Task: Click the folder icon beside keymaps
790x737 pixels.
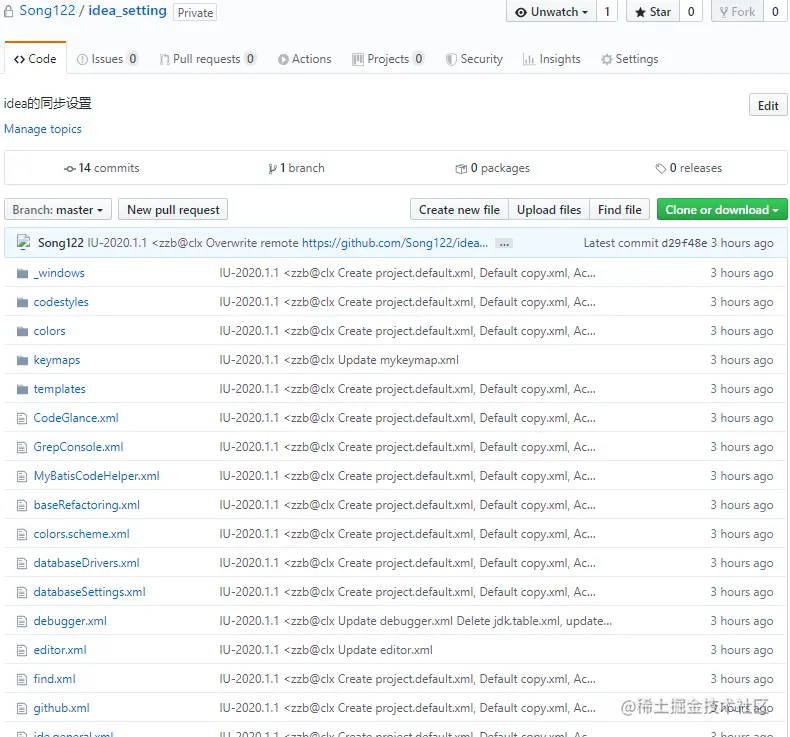Action: [22, 360]
